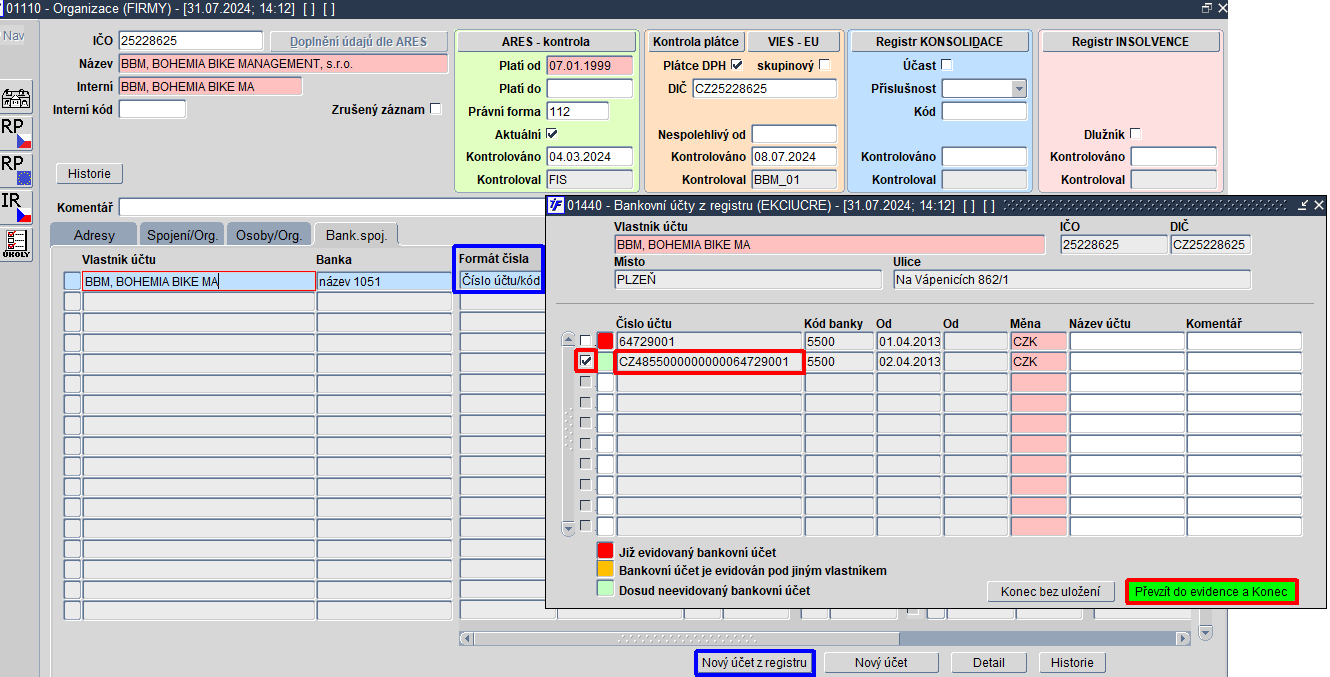Open the Detail button
This screenshot has height=677, width=1330.
[x=989, y=662]
